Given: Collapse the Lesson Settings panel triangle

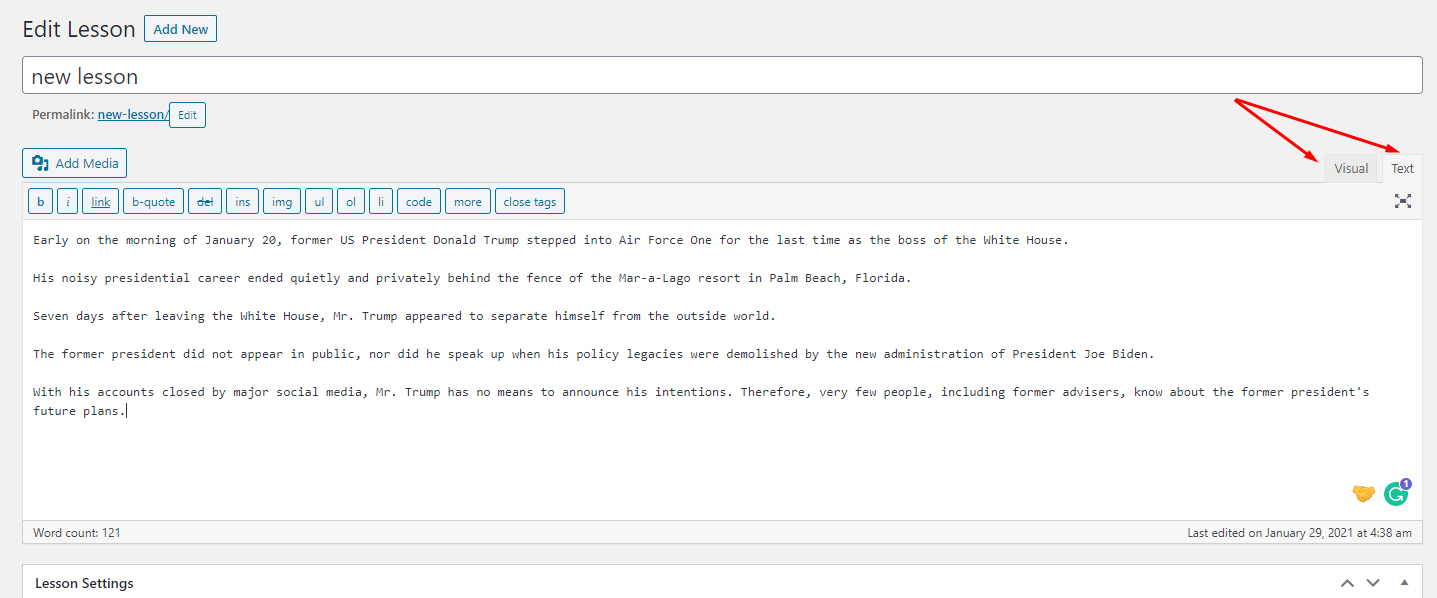Looking at the screenshot, I should click(1404, 582).
